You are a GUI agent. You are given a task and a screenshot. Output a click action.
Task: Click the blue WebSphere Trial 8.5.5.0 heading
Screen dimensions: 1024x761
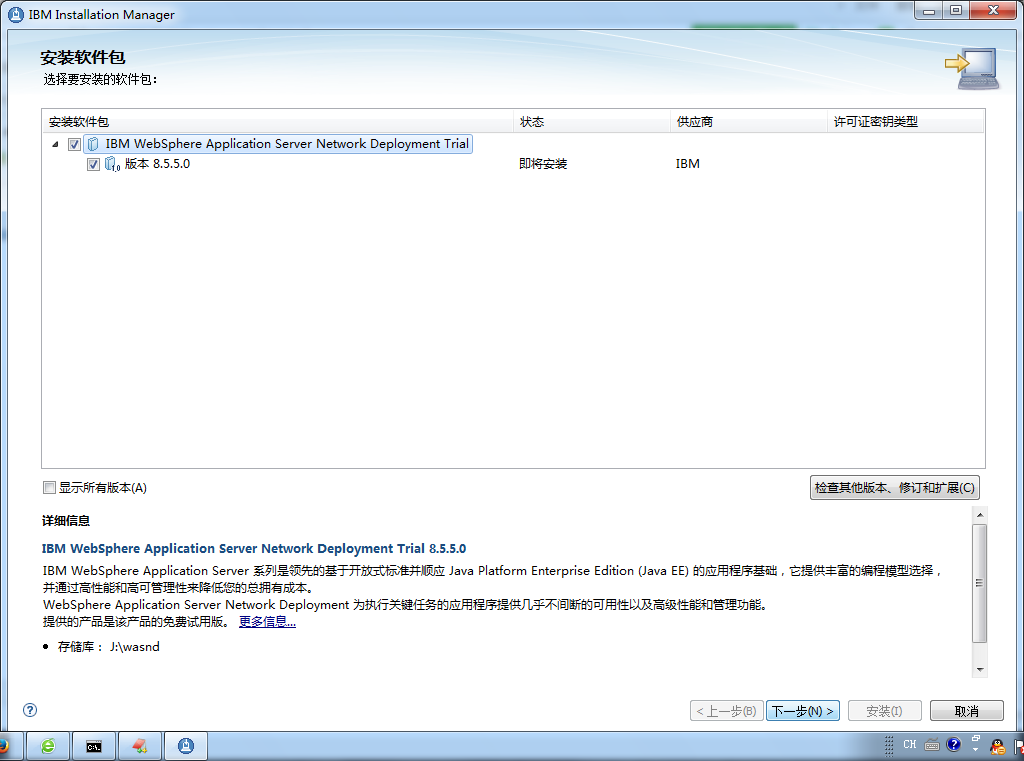coord(254,549)
